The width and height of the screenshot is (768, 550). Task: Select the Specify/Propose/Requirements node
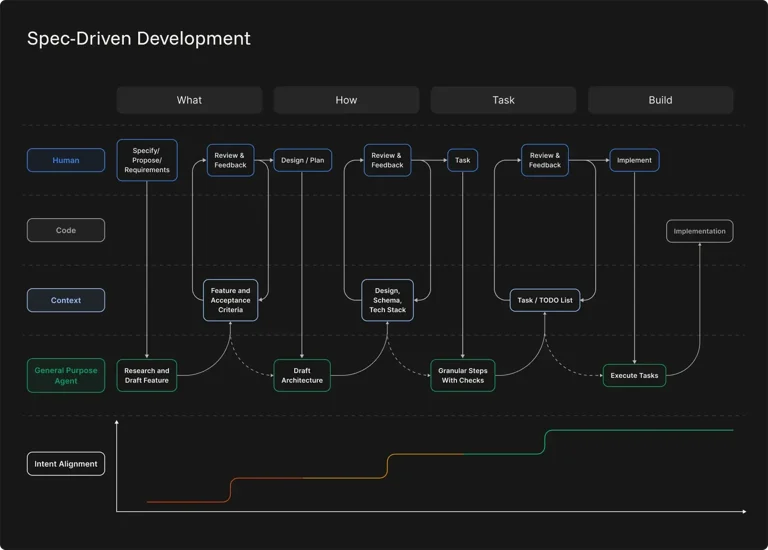(147, 160)
